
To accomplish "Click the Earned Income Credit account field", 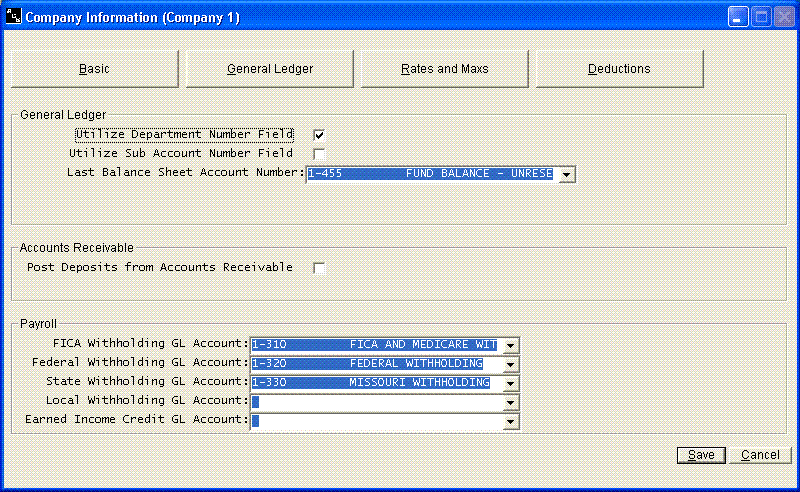I will point(375,421).
